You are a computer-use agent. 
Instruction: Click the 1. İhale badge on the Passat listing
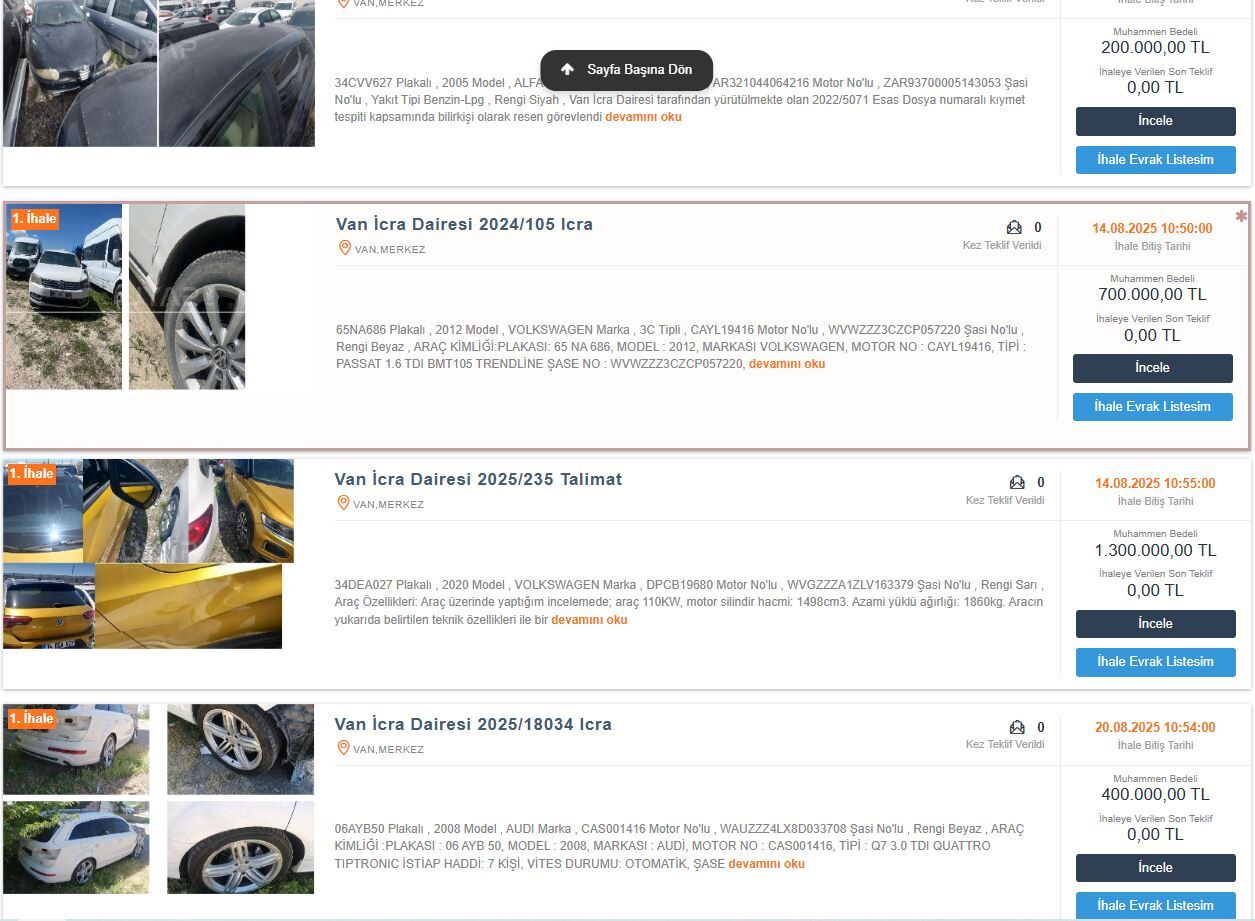pyautogui.click(x=34, y=219)
